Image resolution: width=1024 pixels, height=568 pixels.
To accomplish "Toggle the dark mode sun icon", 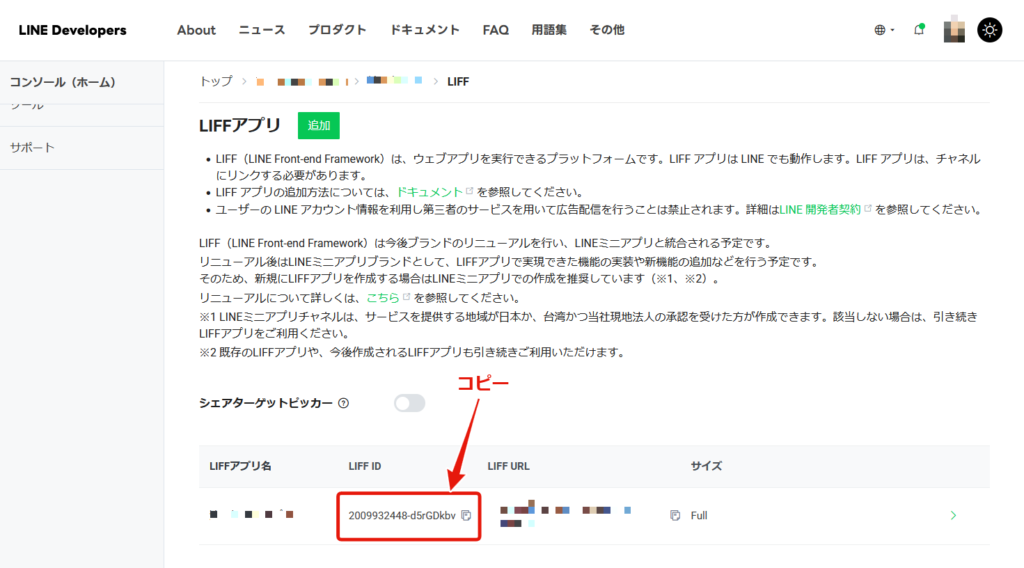I will 989,30.
